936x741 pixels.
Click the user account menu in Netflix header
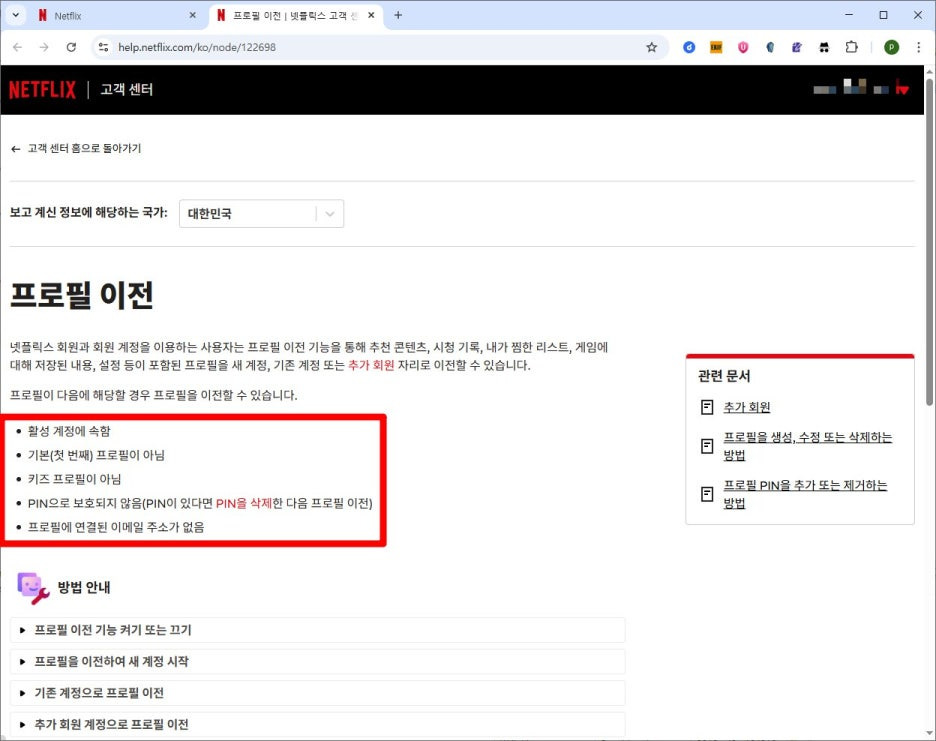coord(861,88)
